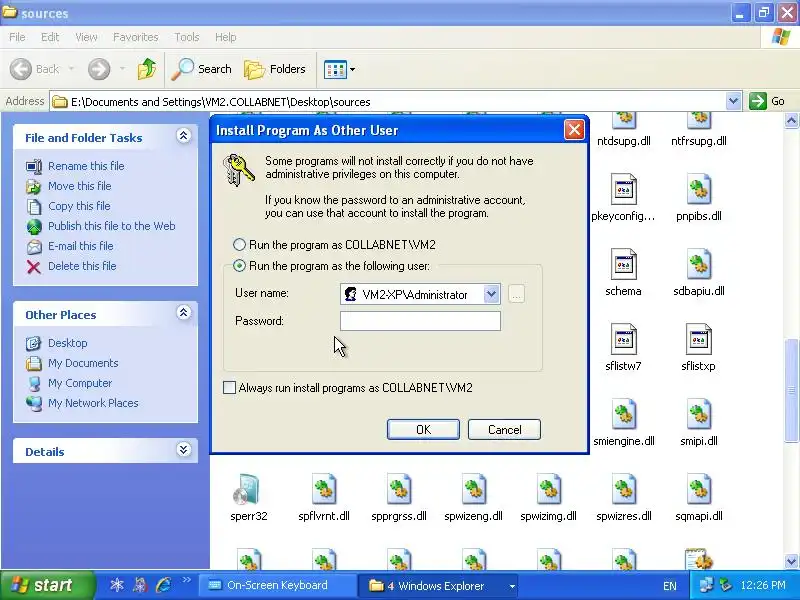Select the sflistxp file icon
Viewport: 800px width, 600px height.
click(698, 340)
